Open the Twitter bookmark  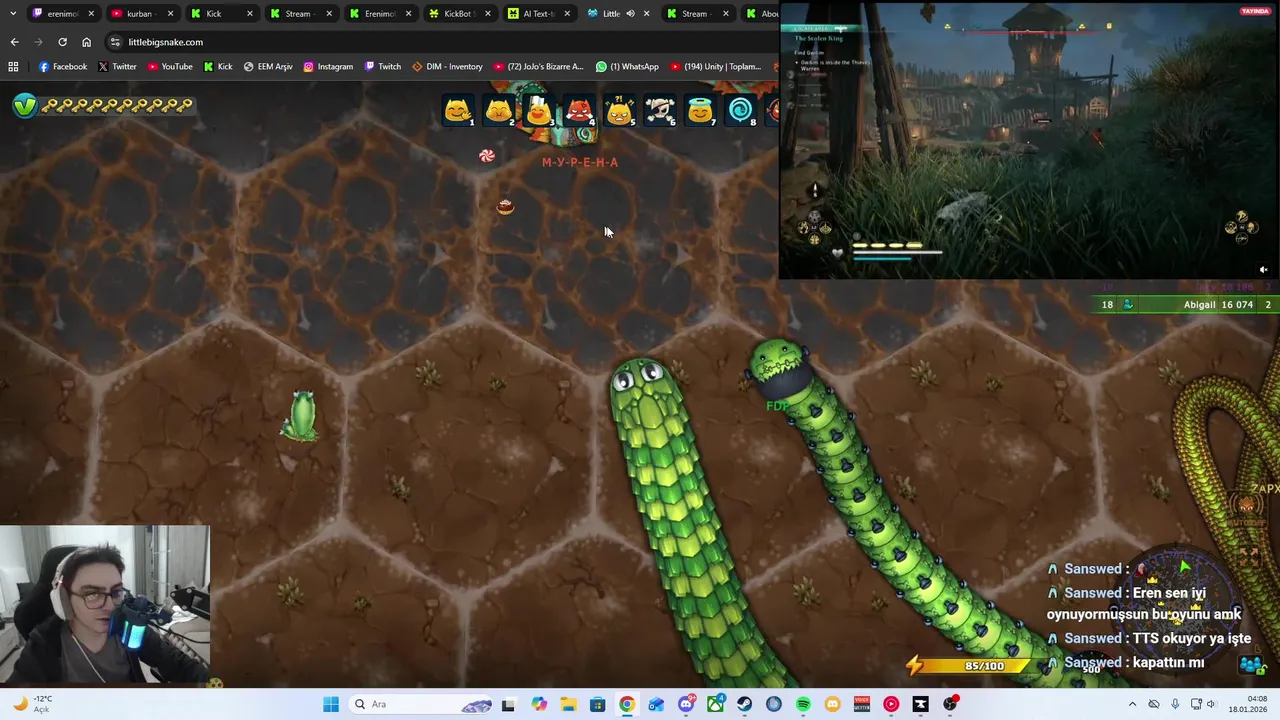(117, 67)
